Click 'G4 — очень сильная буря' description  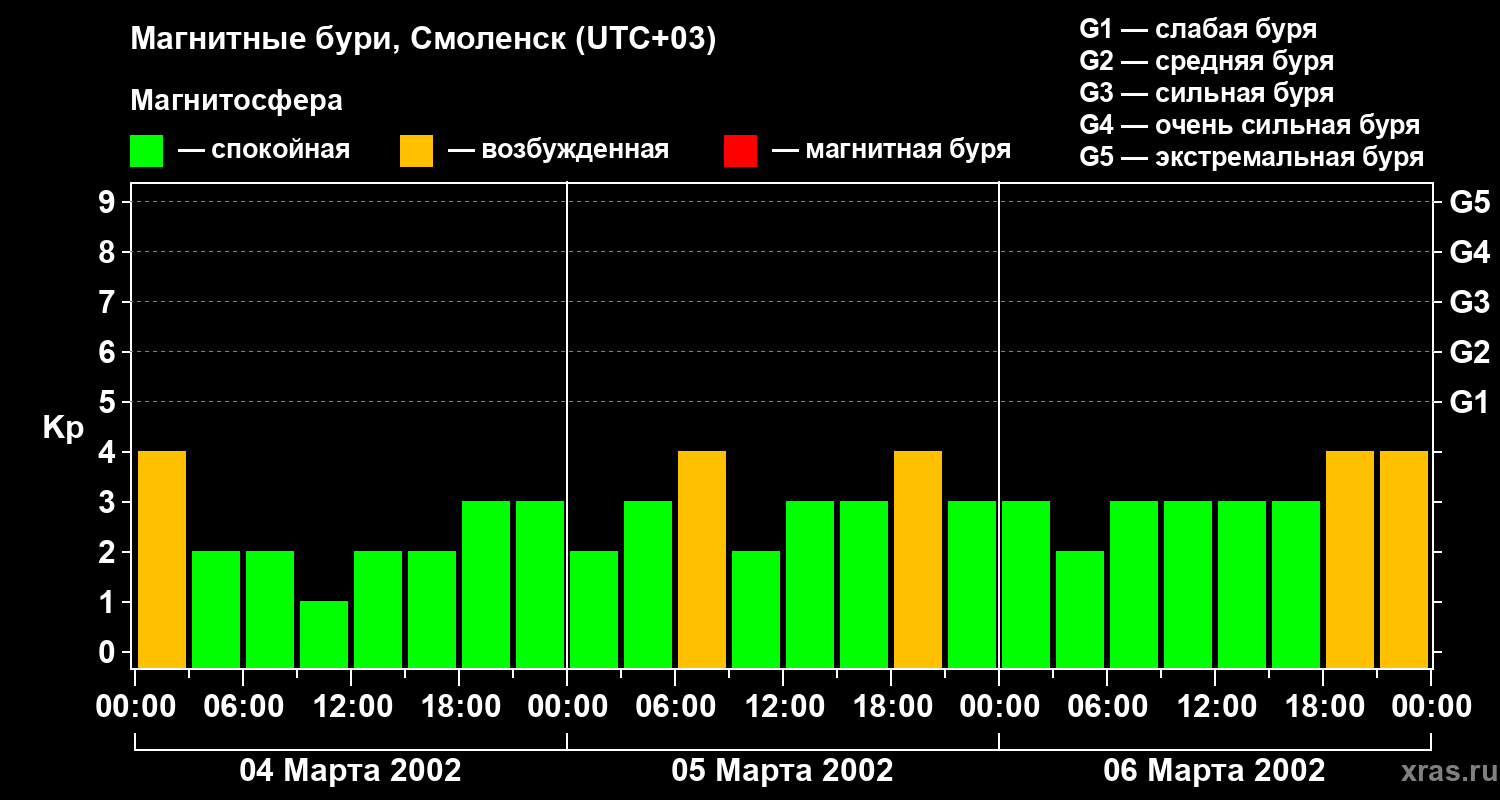pyautogui.click(x=1249, y=125)
